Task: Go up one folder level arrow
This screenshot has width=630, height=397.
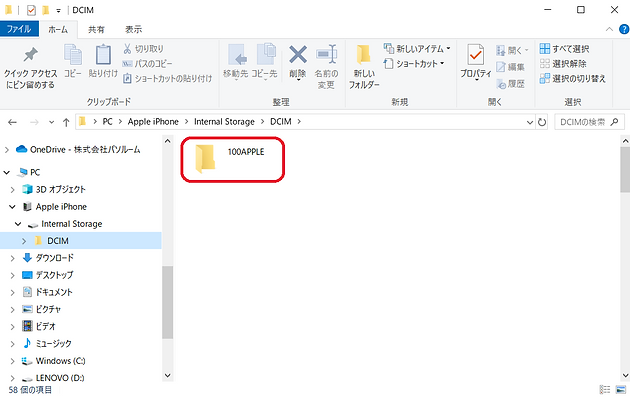Action: [66, 122]
